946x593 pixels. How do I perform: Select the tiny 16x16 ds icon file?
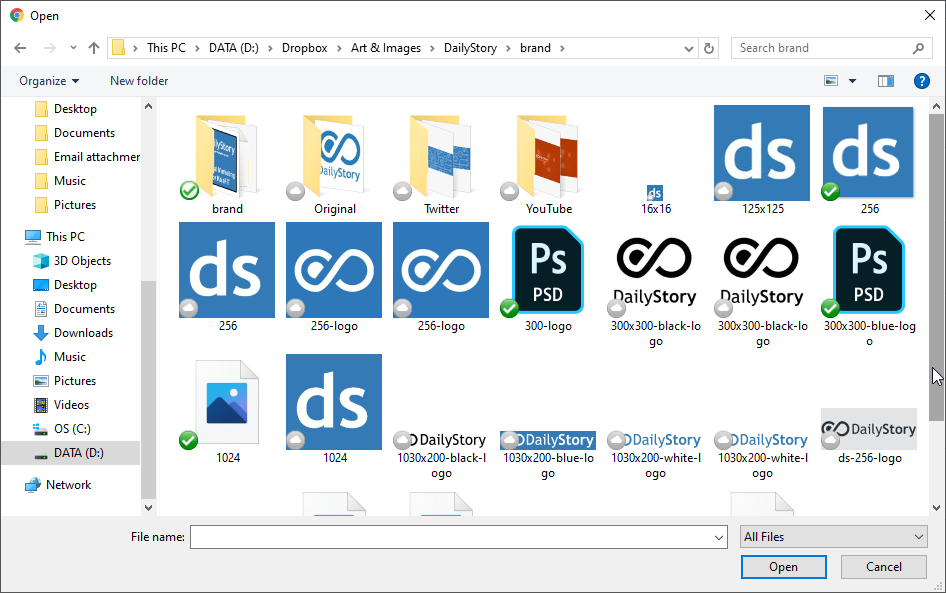point(655,200)
